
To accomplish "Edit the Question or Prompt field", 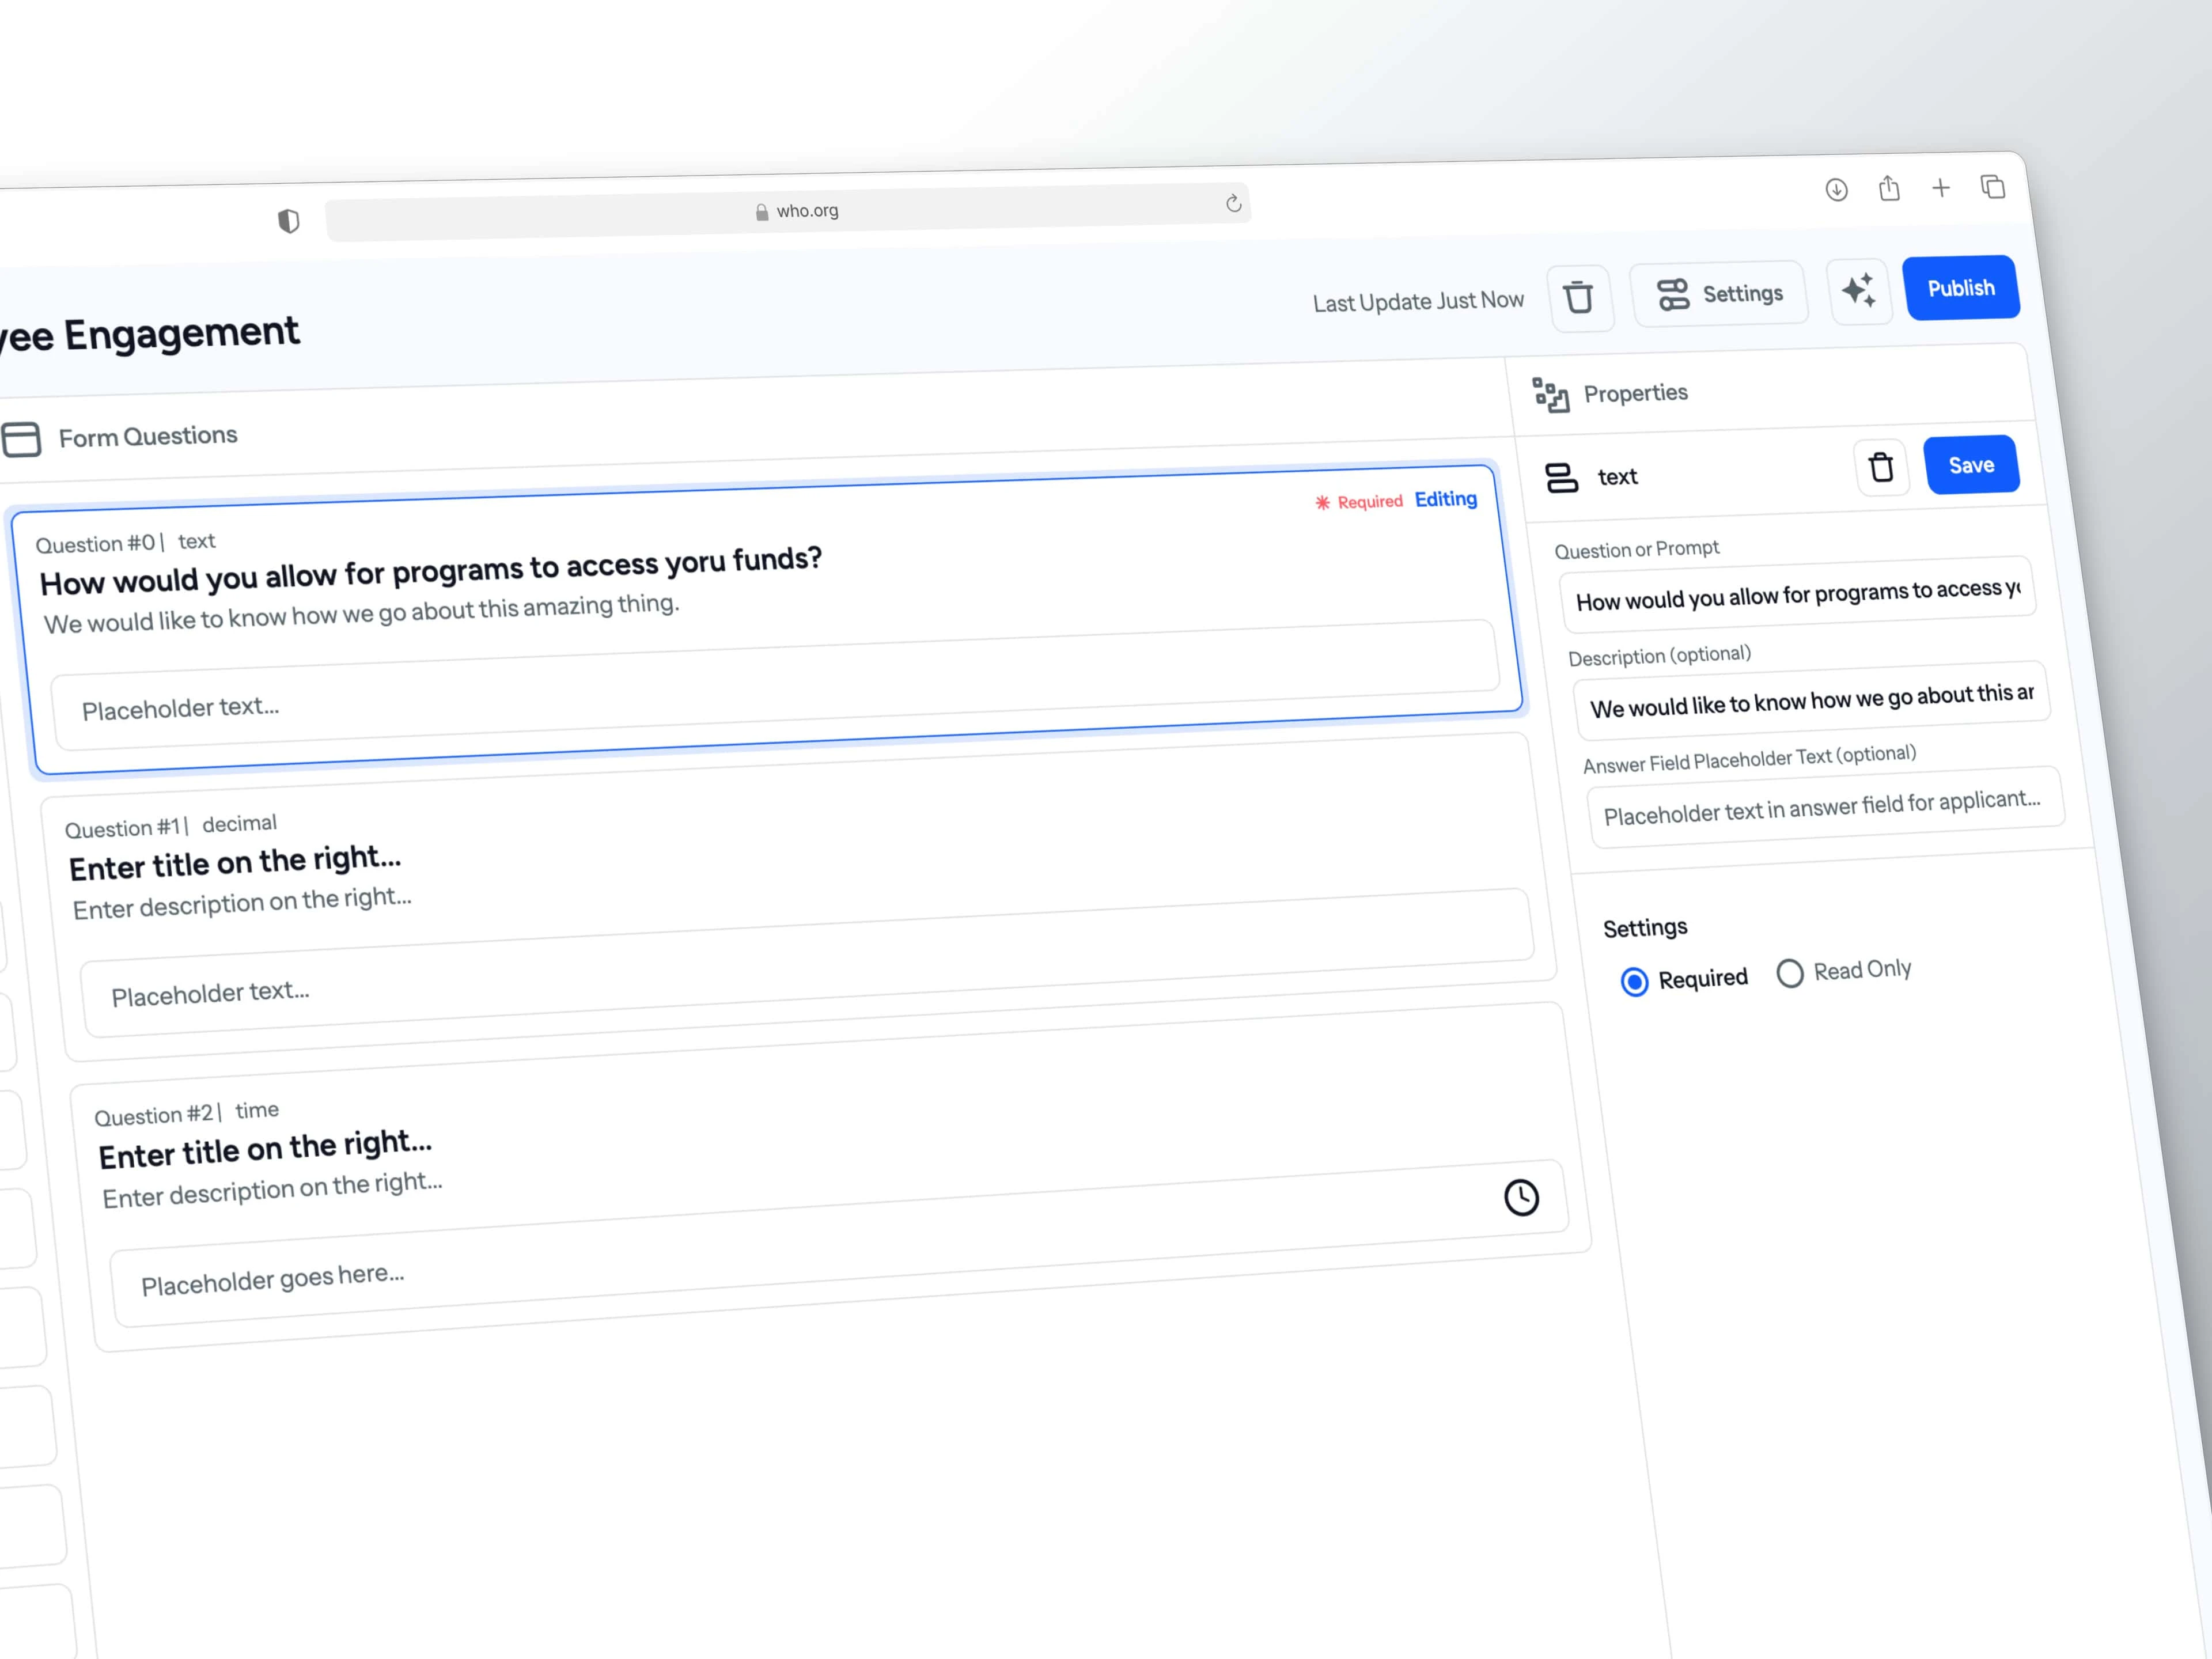I will (x=1798, y=595).
